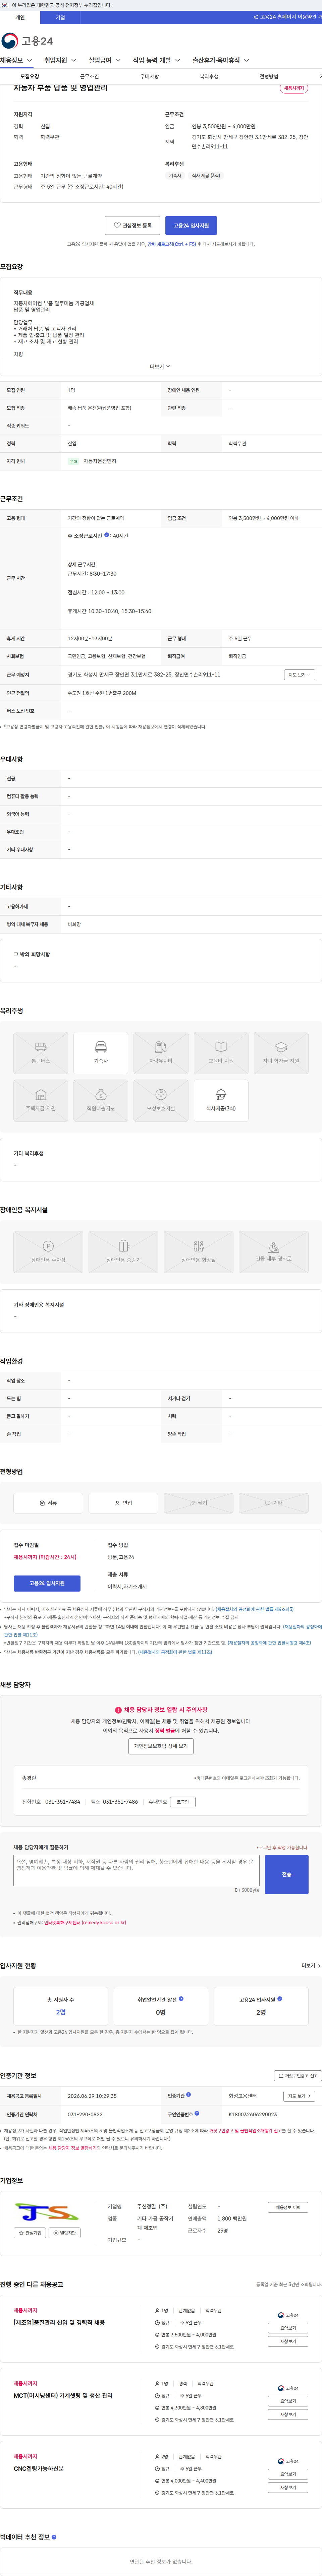Open info icon next to 주 소정근로시간
This screenshot has height=2576, width=322.
pyautogui.click(x=107, y=535)
